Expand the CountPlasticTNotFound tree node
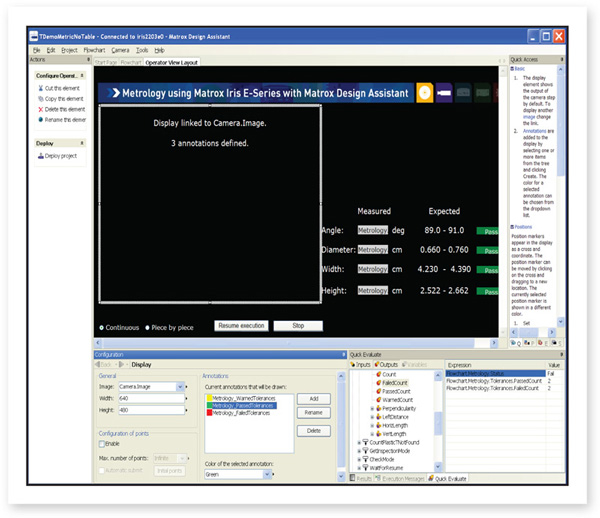This screenshot has height=518, width=600. [x=359, y=443]
